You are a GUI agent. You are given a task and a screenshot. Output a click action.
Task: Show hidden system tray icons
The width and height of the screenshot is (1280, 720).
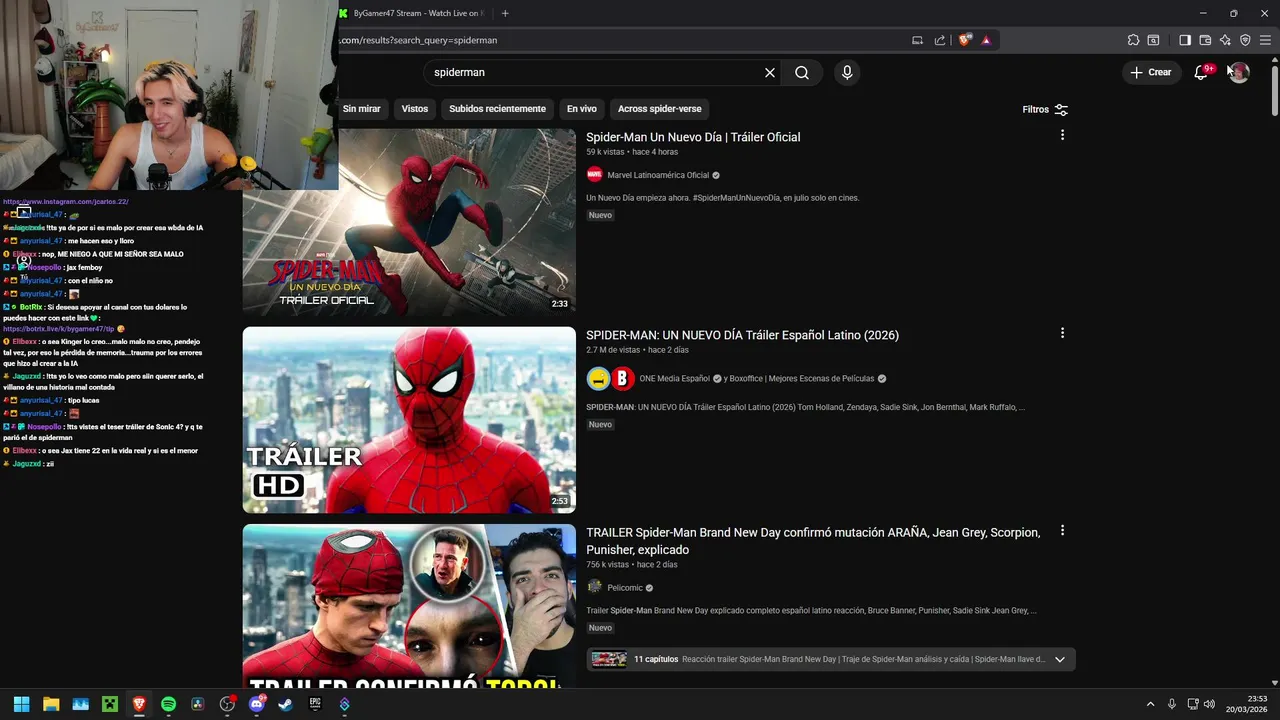[1150, 704]
